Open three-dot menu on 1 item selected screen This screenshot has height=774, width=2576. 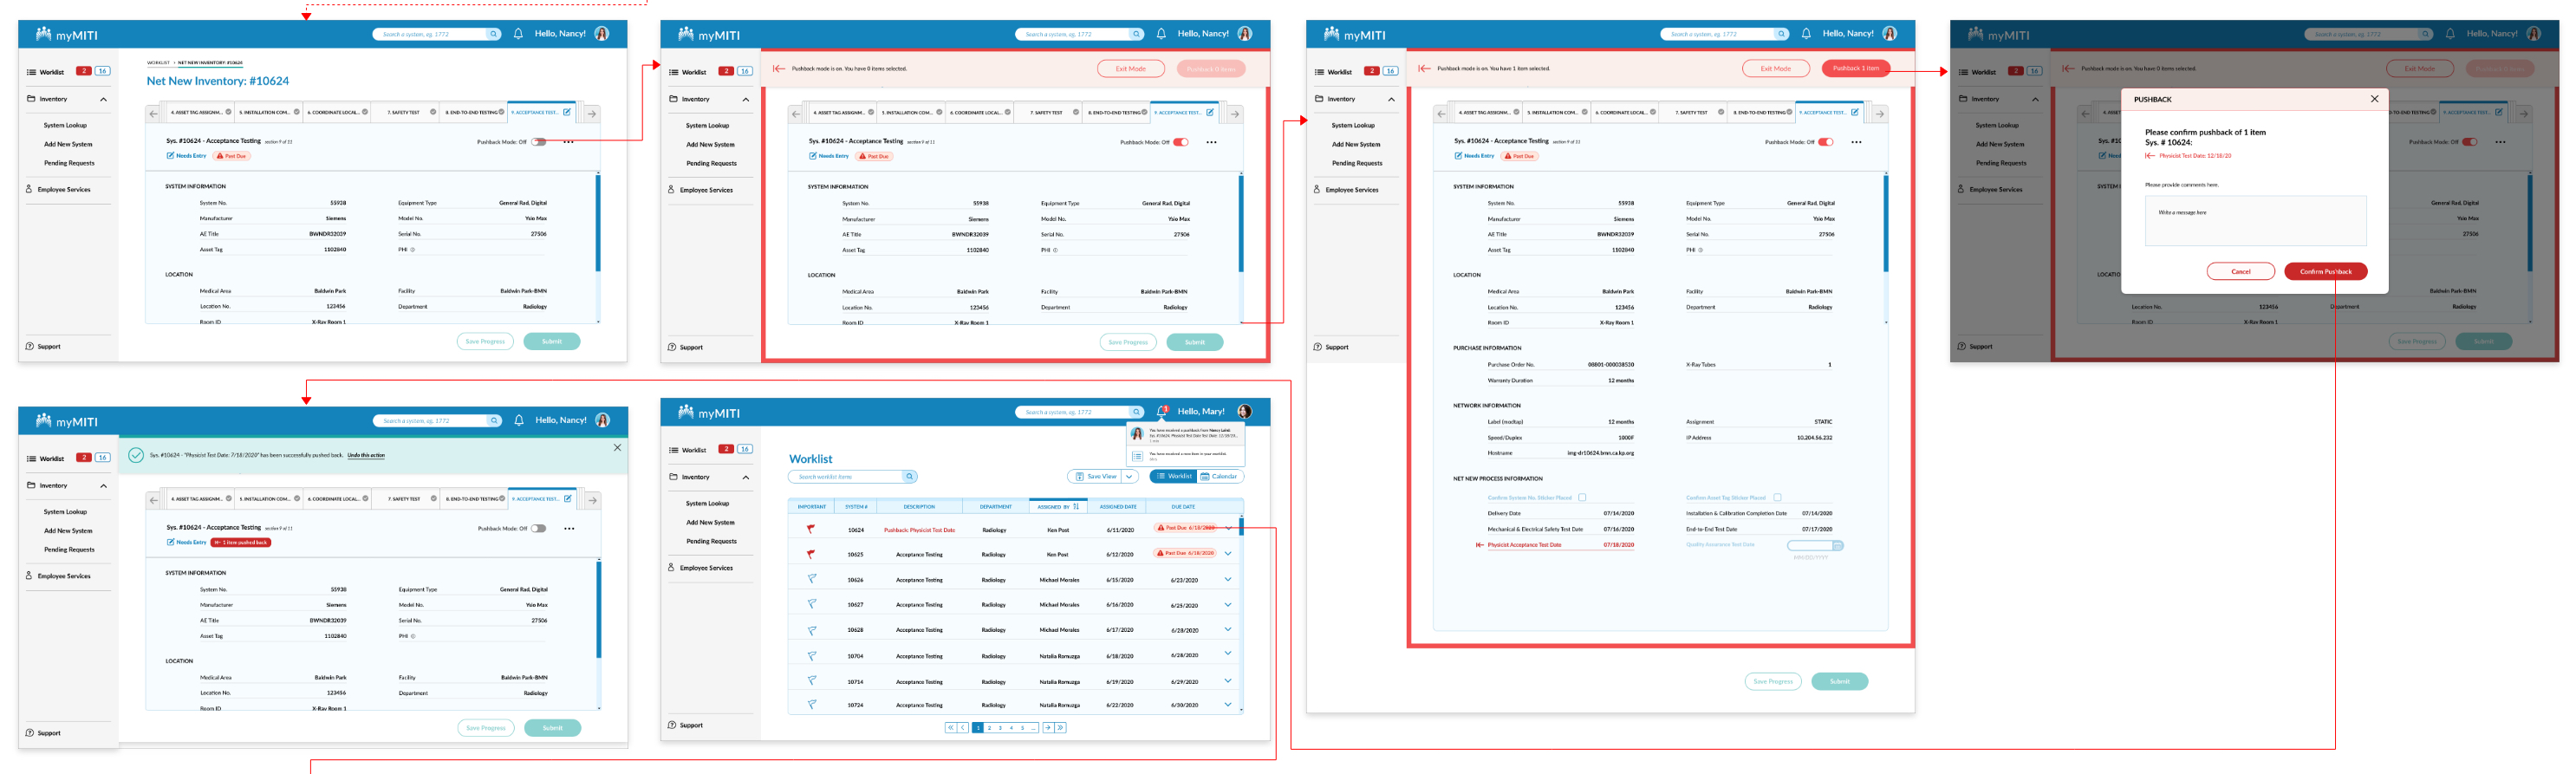click(1856, 142)
